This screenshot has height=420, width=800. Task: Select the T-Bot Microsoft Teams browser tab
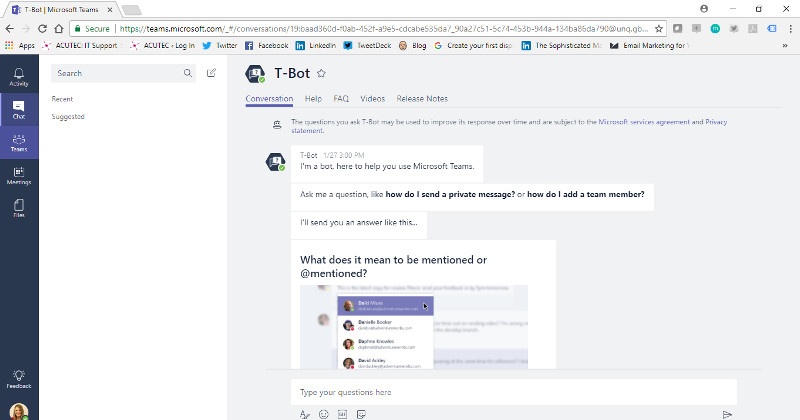60,9
